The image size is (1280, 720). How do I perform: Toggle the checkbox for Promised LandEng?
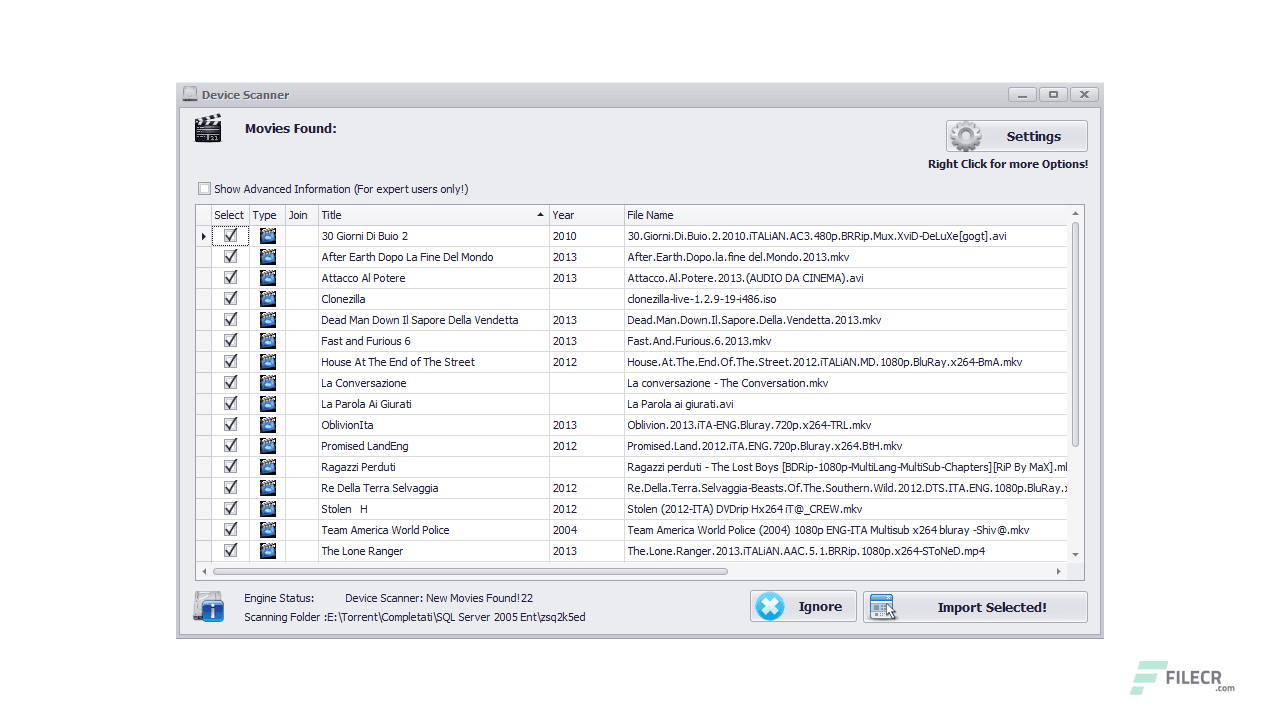click(230, 446)
